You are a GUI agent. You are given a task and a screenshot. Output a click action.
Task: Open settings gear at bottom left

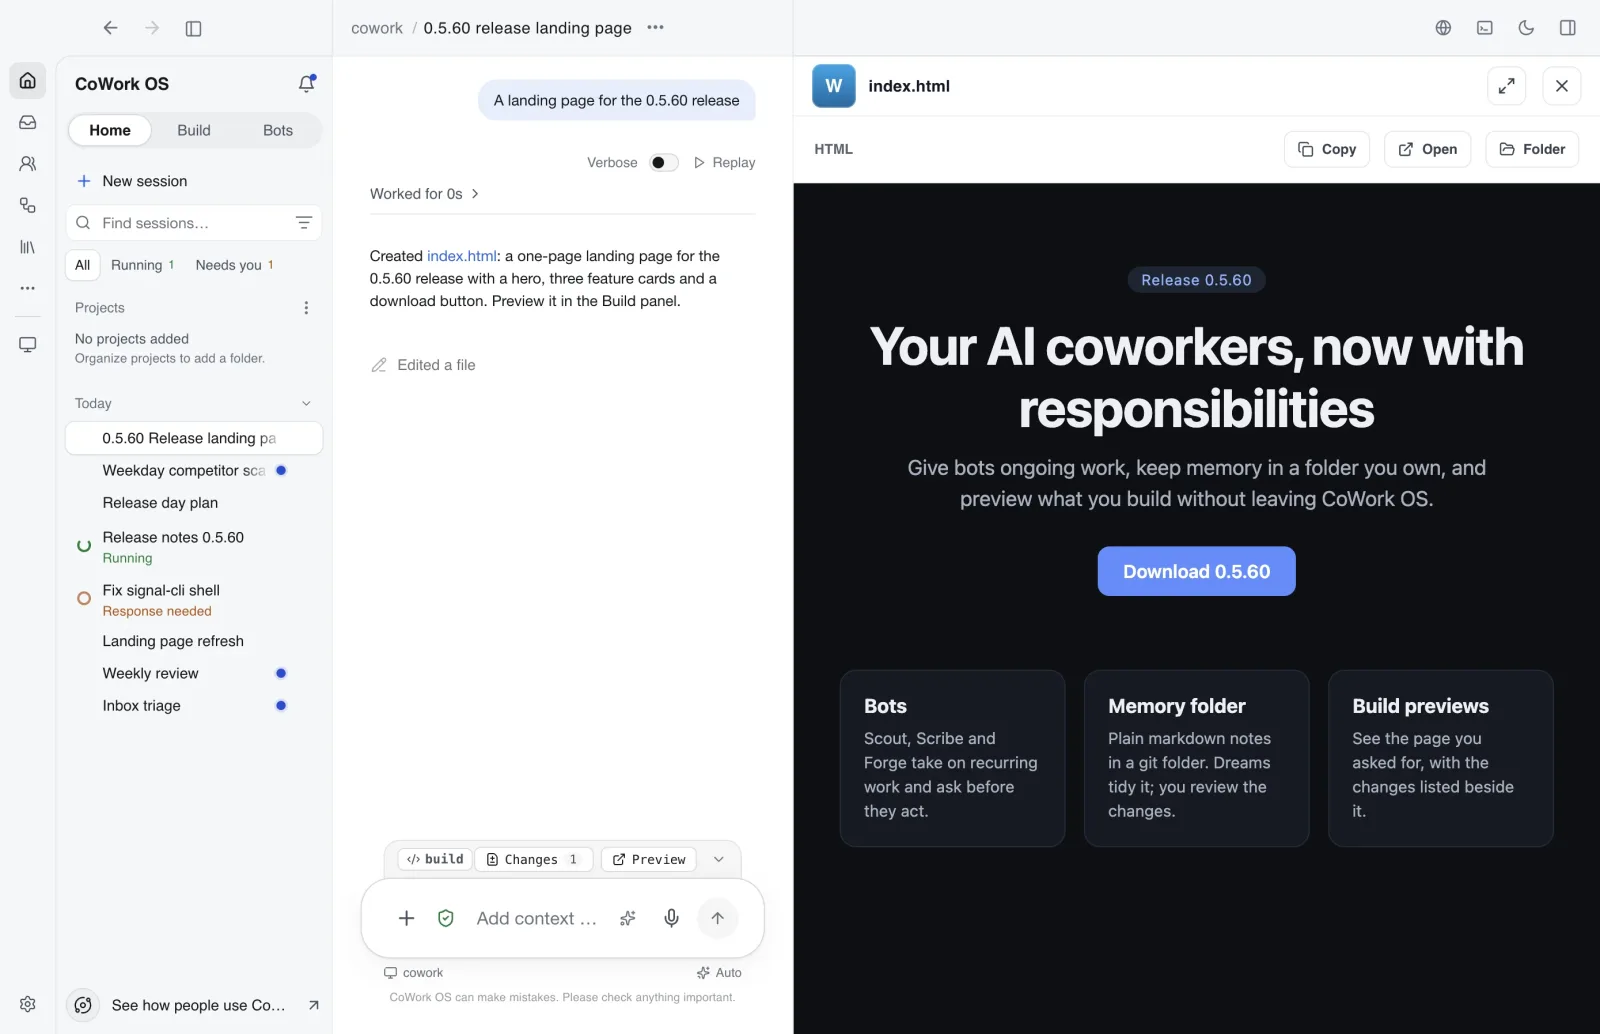pyautogui.click(x=28, y=1004)
